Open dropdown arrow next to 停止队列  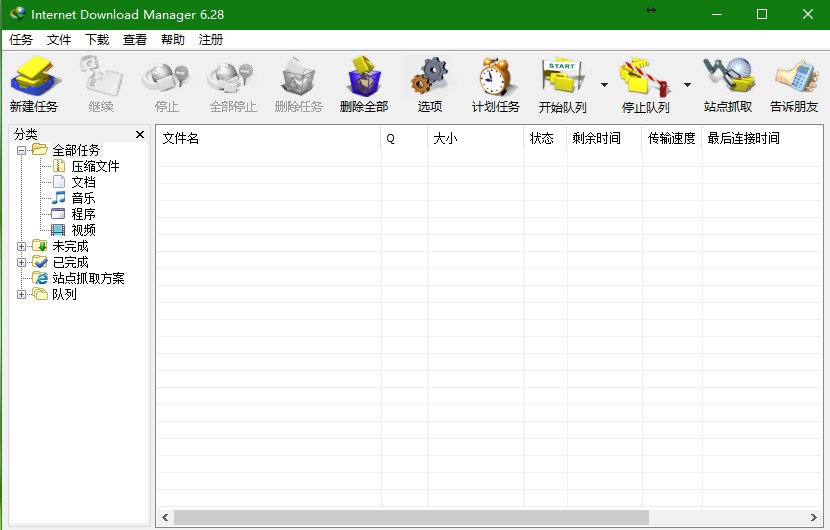click(687, 85)
